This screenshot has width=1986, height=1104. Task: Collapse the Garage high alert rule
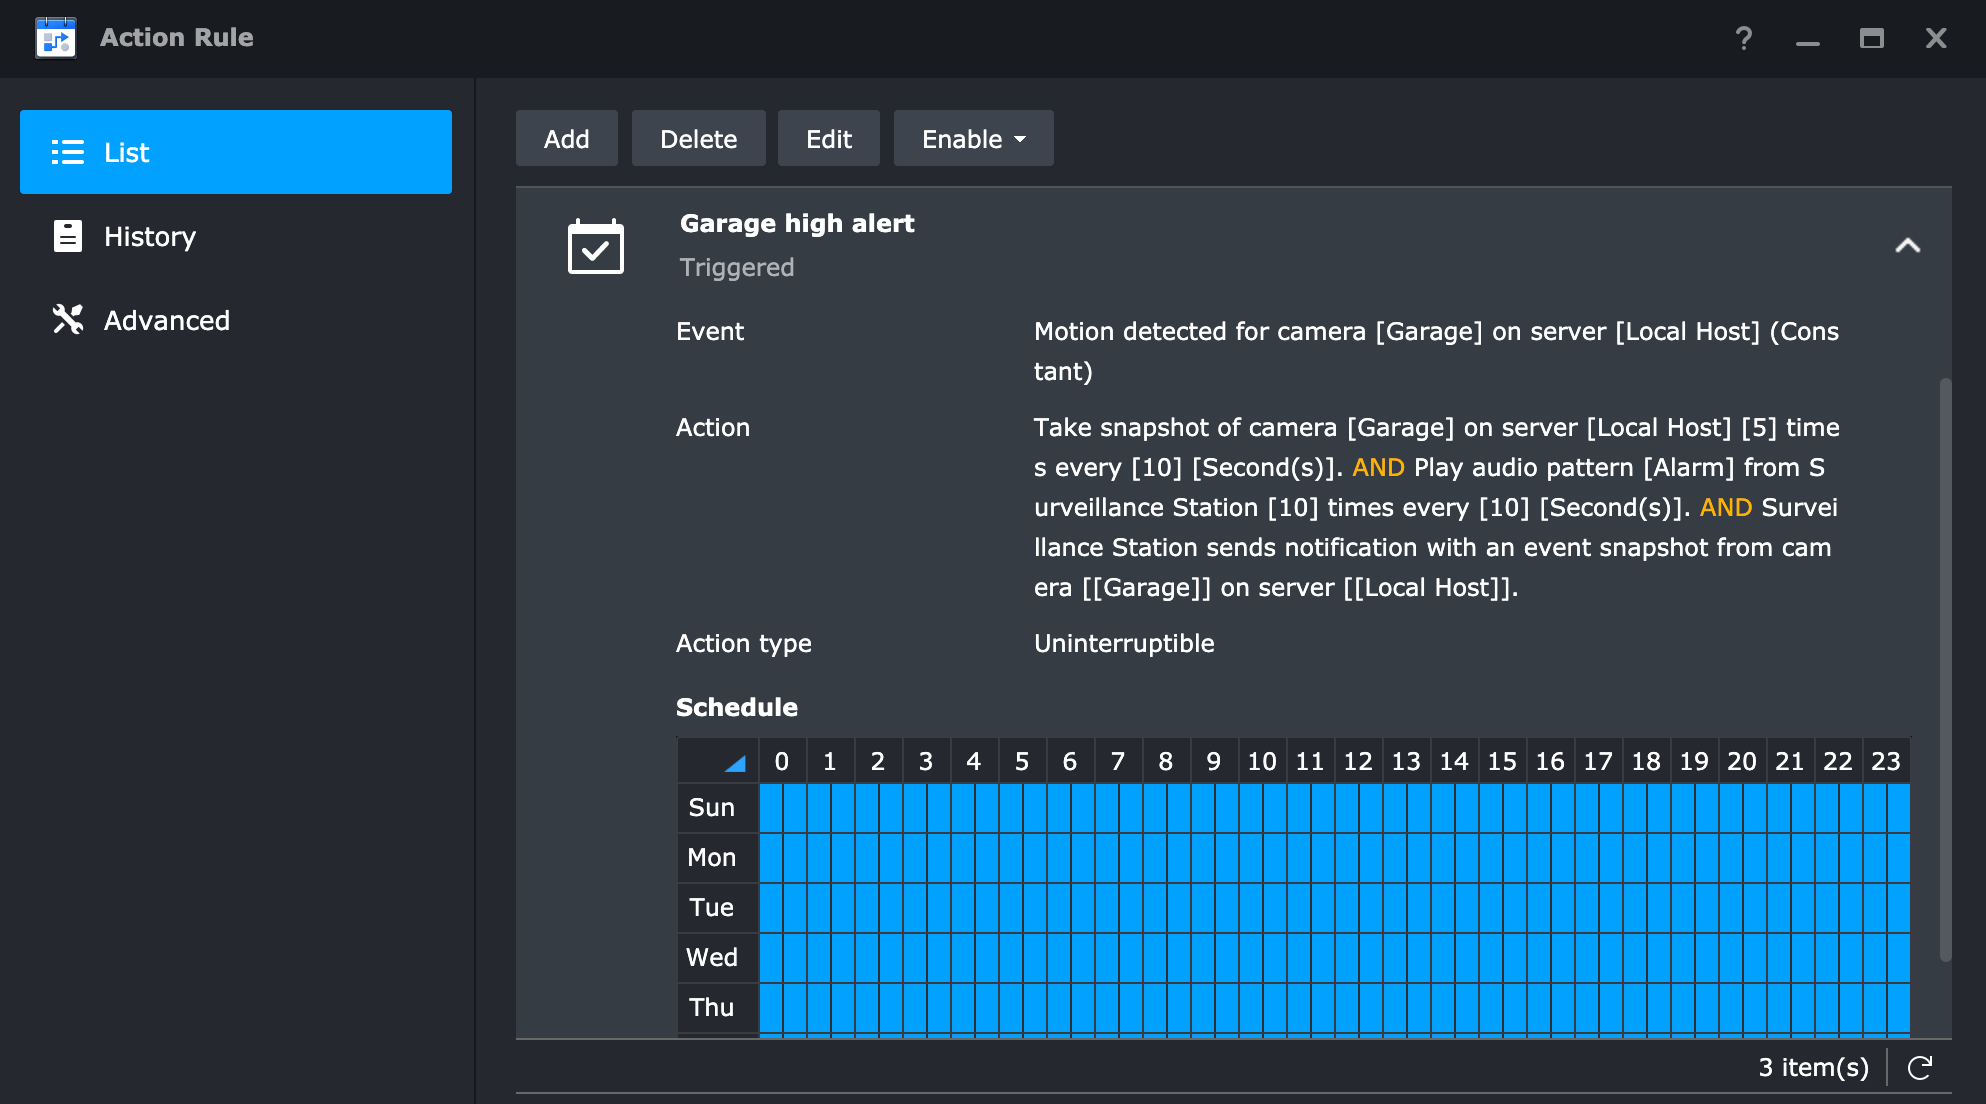click(1908, 245)
